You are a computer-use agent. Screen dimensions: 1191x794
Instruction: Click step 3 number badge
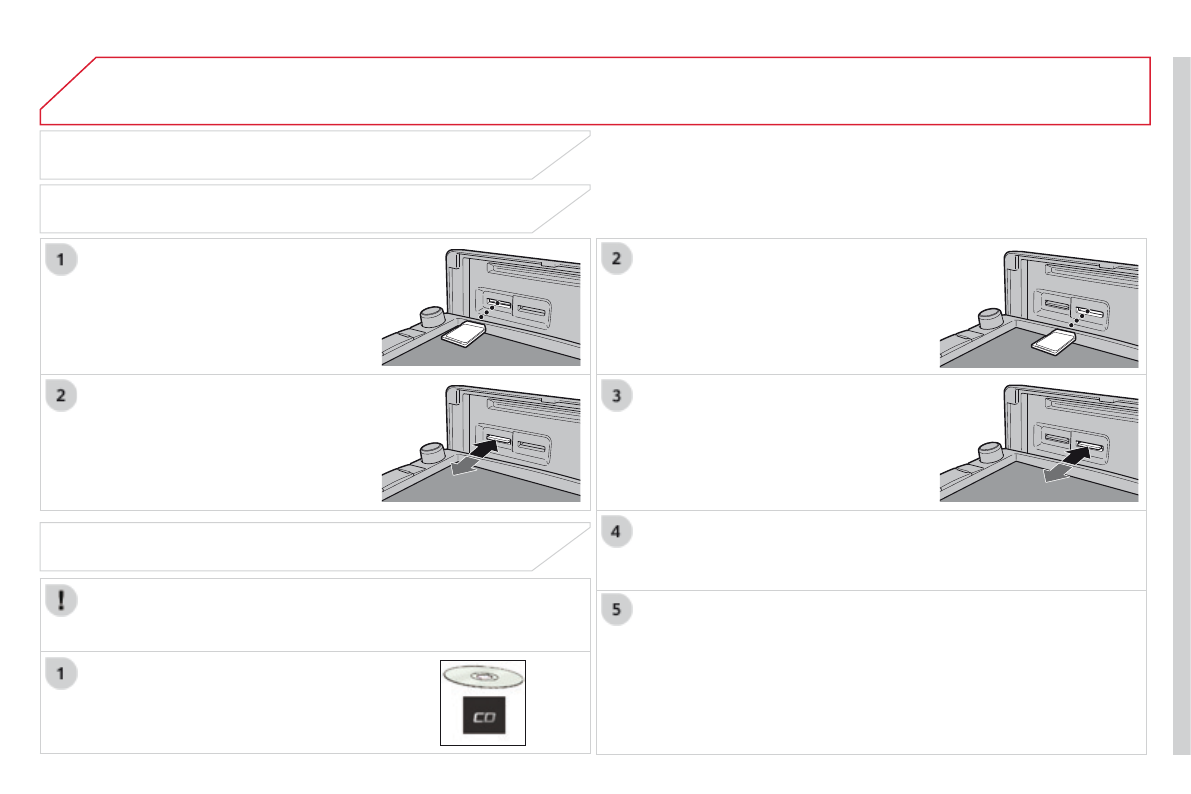pos(617,396)
